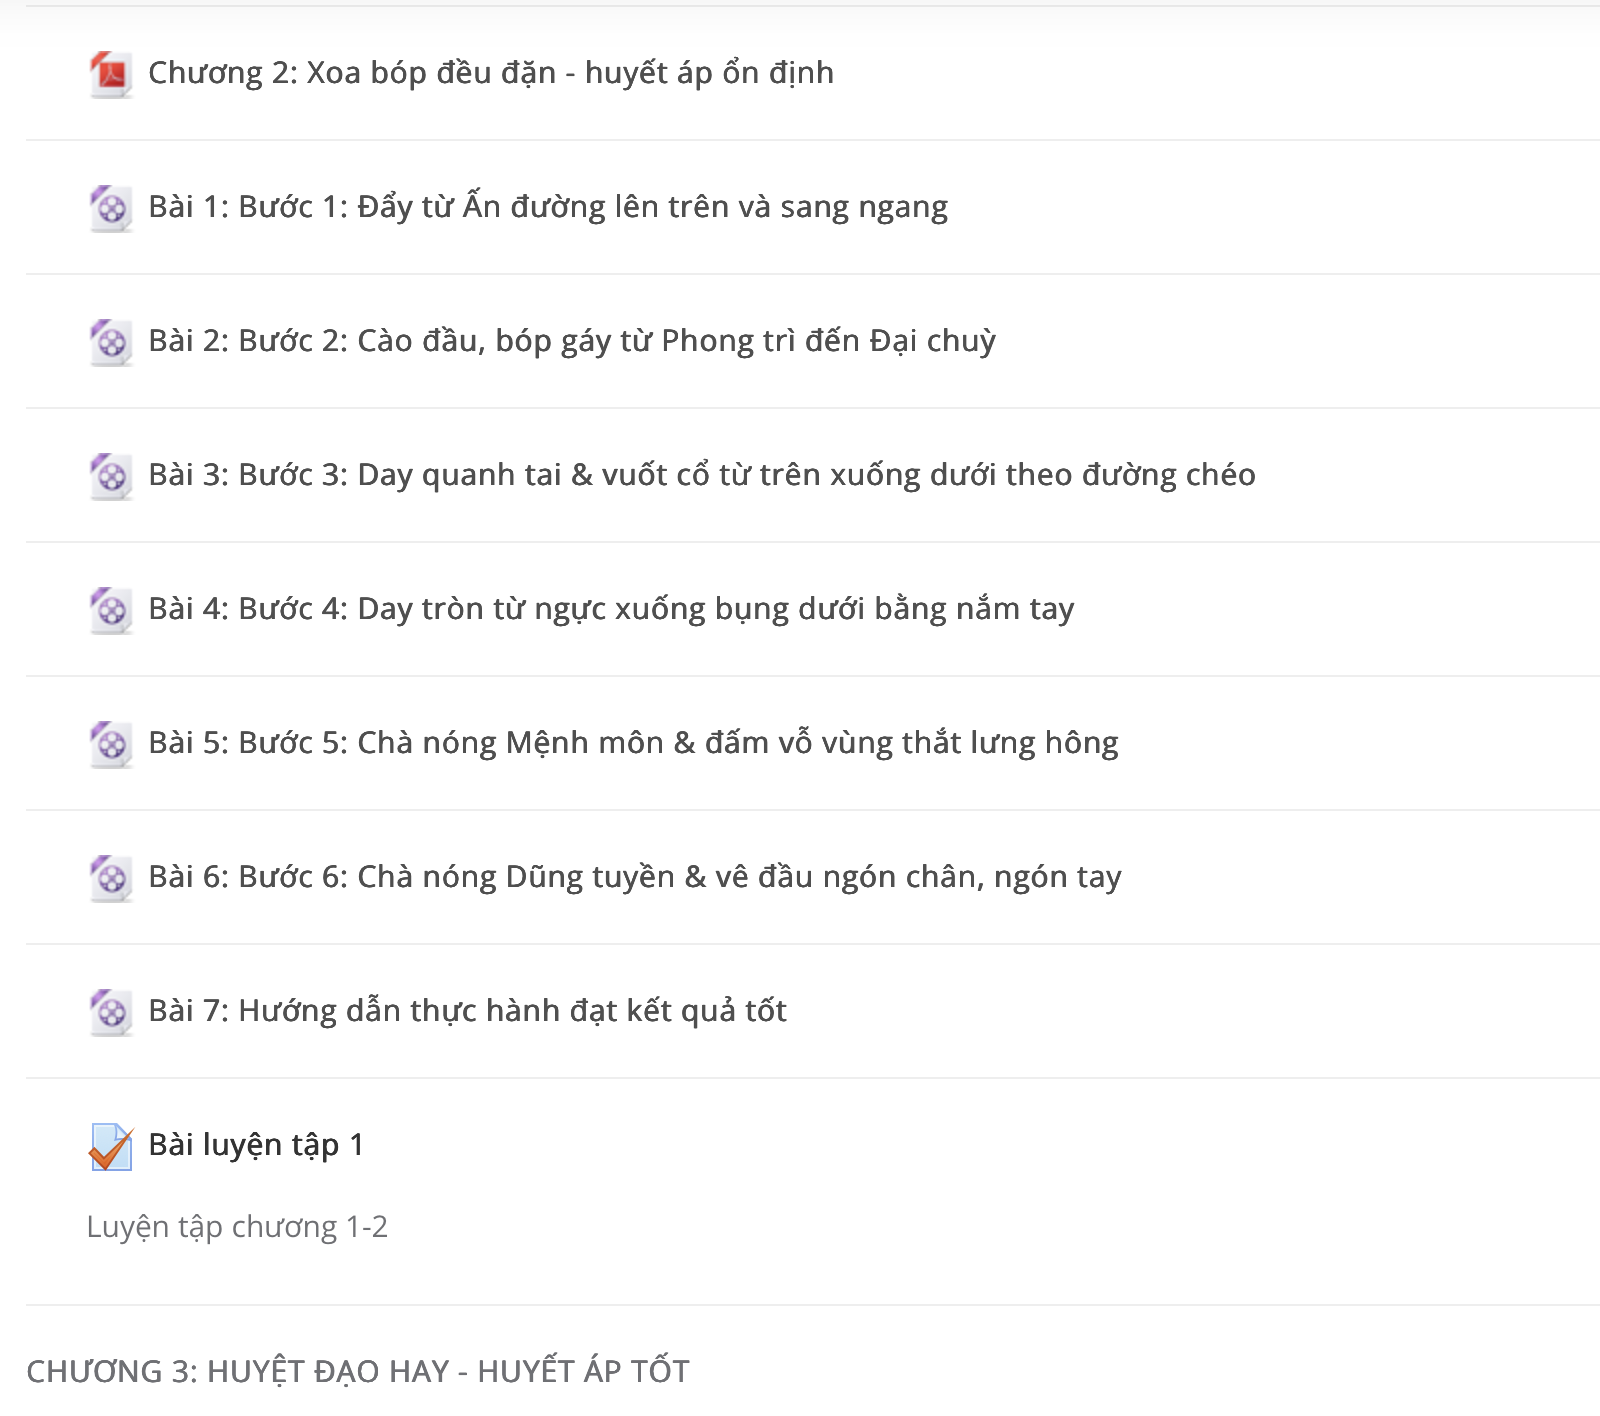Viewport: 1600px width, 1416px height.
Task: Open lesson Bài 4: Day tròn từ ngực
Action: pyautogui.click(x=611, y=609)
